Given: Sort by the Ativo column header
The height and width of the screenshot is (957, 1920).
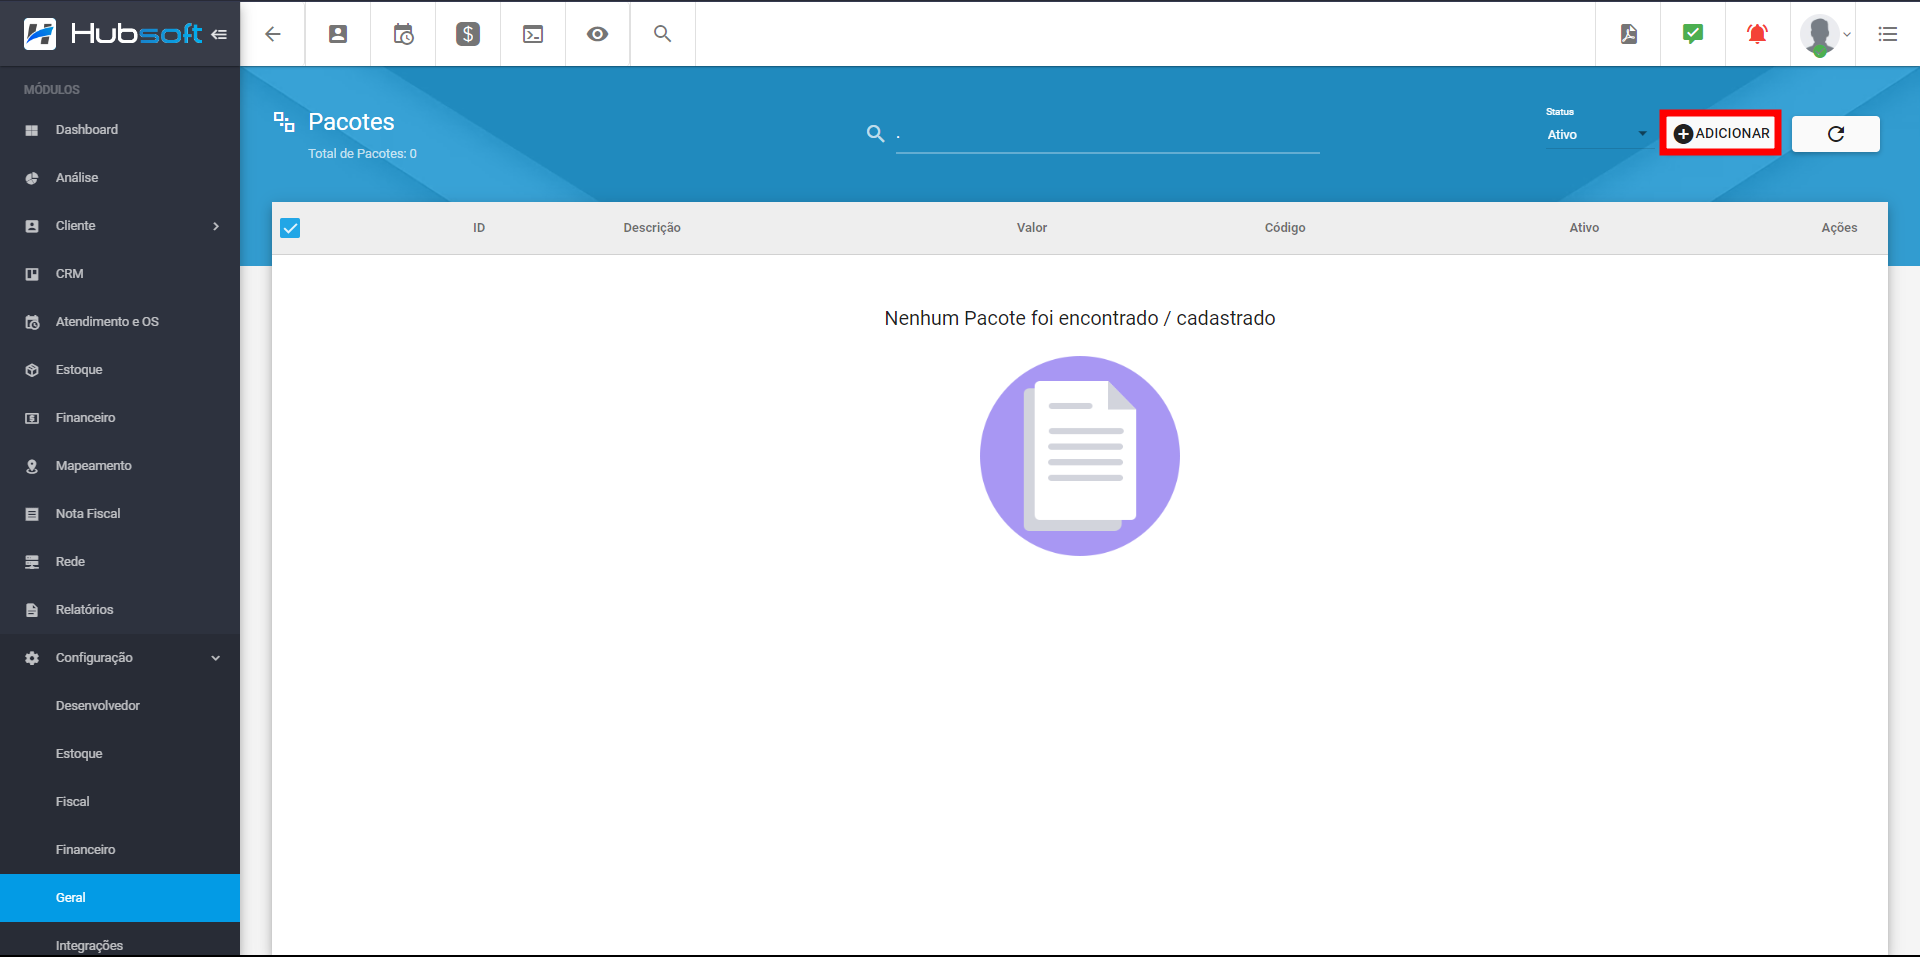Looking at the screenshot, I should pos(1584,228).
